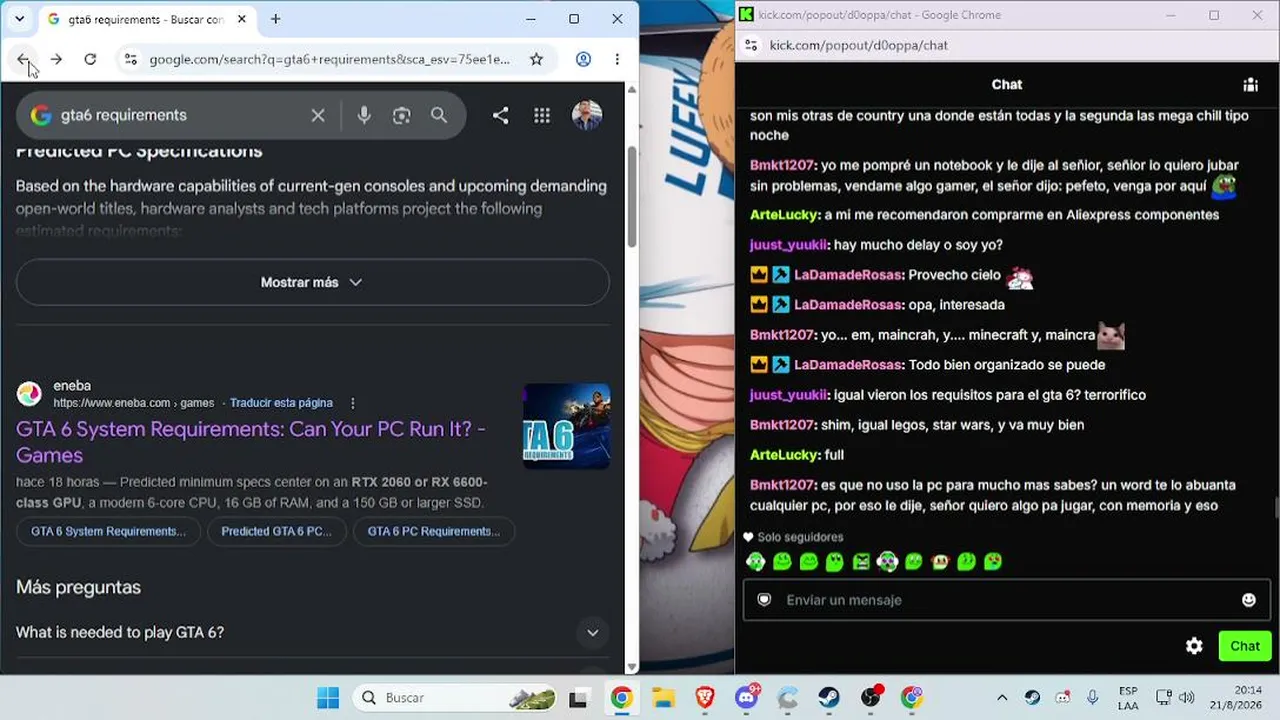Start a Google voice search

(x=364, y=115)
